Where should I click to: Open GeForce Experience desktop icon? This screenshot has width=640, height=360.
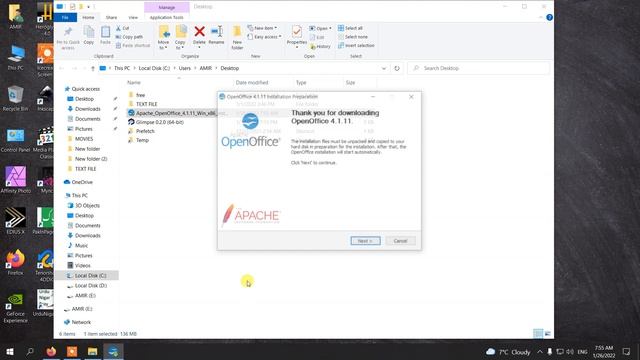click(16, 308)
